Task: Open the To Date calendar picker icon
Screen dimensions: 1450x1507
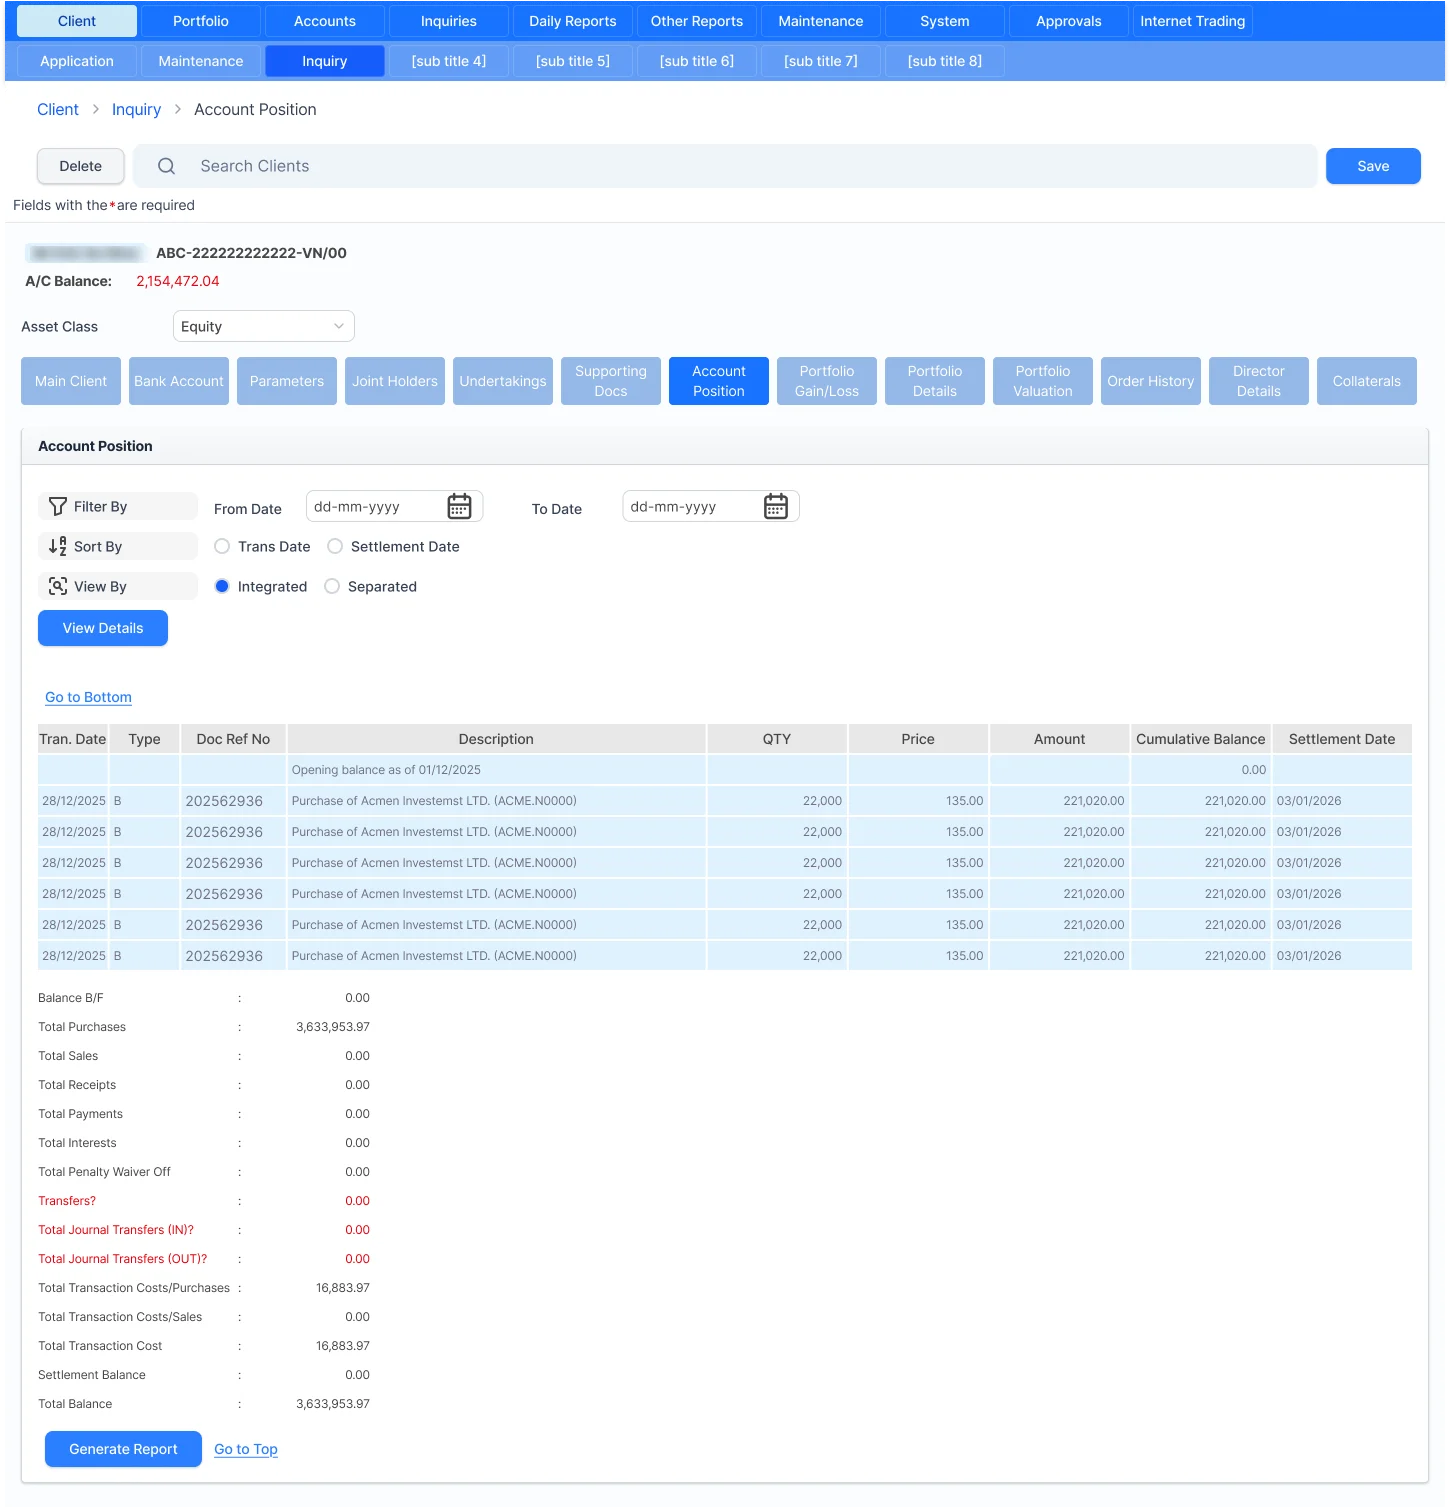Action: (776, 506)
